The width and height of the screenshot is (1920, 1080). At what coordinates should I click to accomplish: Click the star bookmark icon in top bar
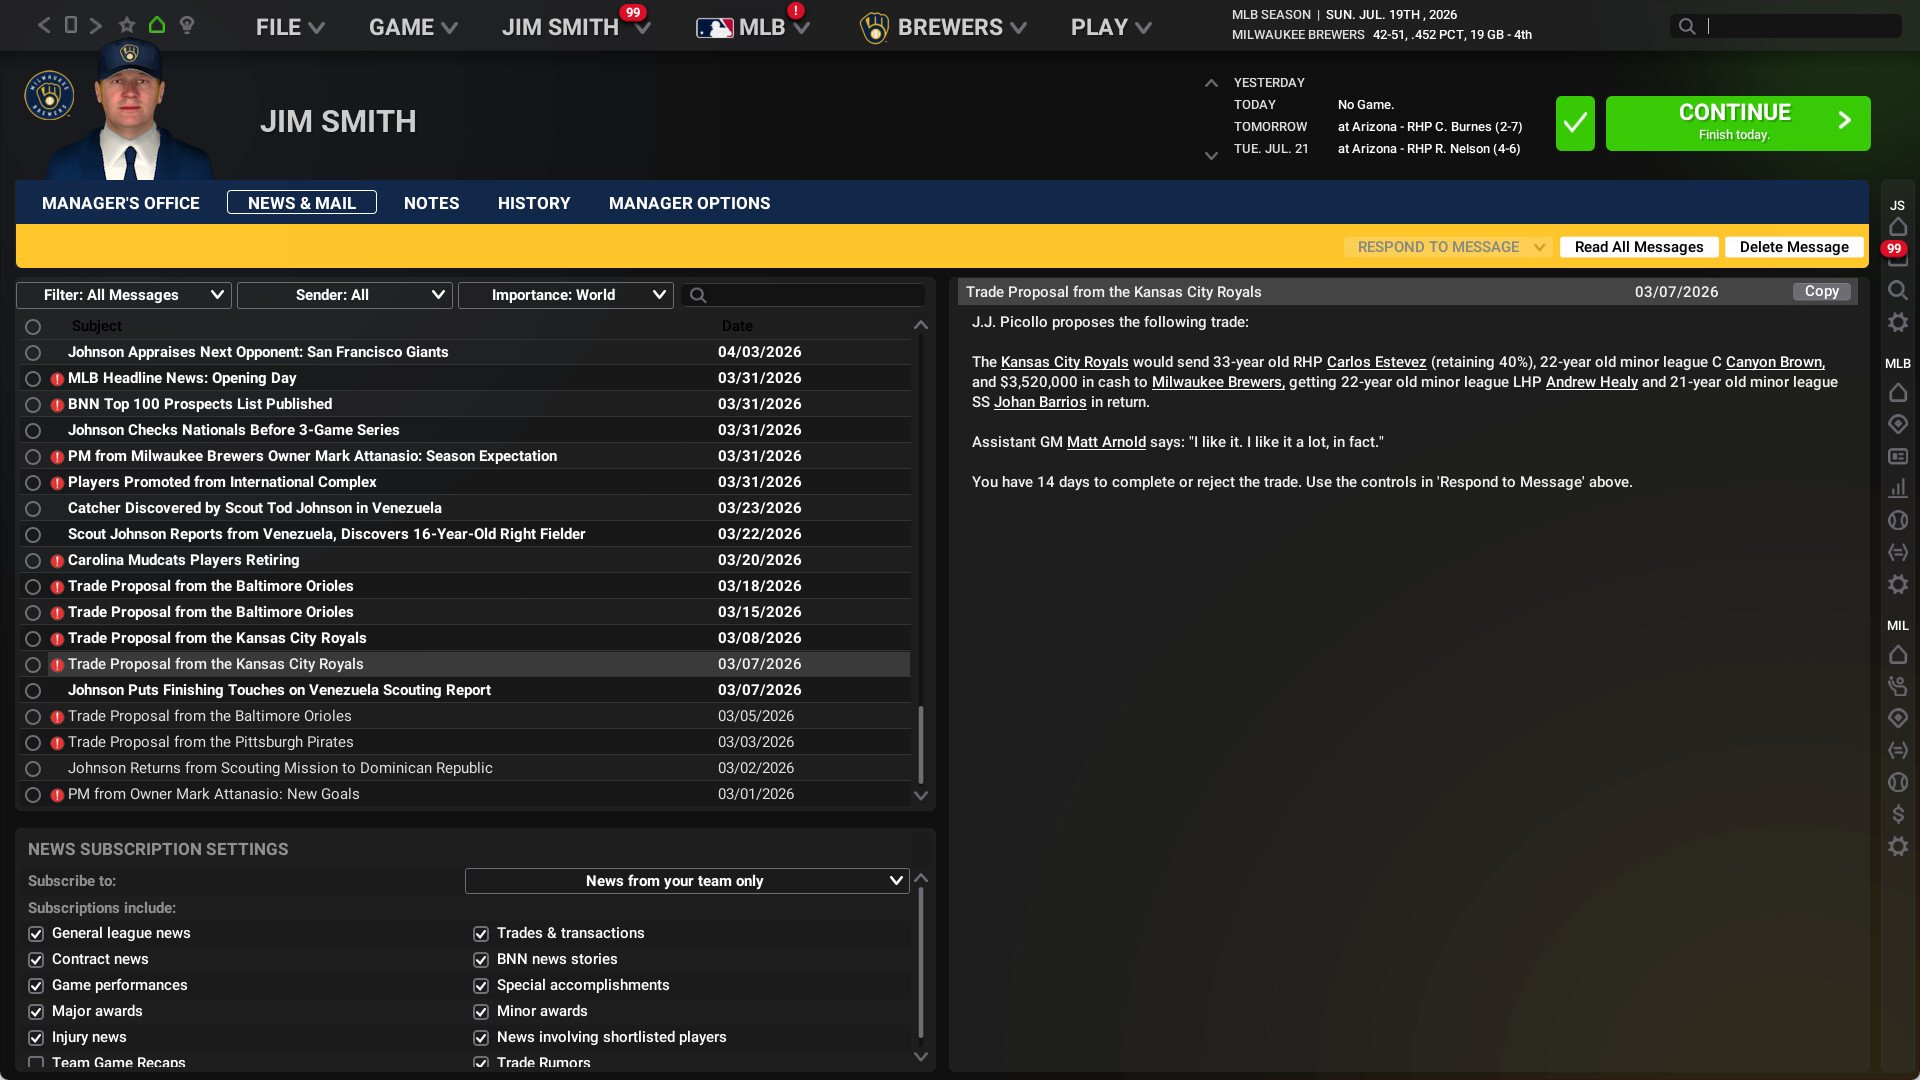[127, 25]
